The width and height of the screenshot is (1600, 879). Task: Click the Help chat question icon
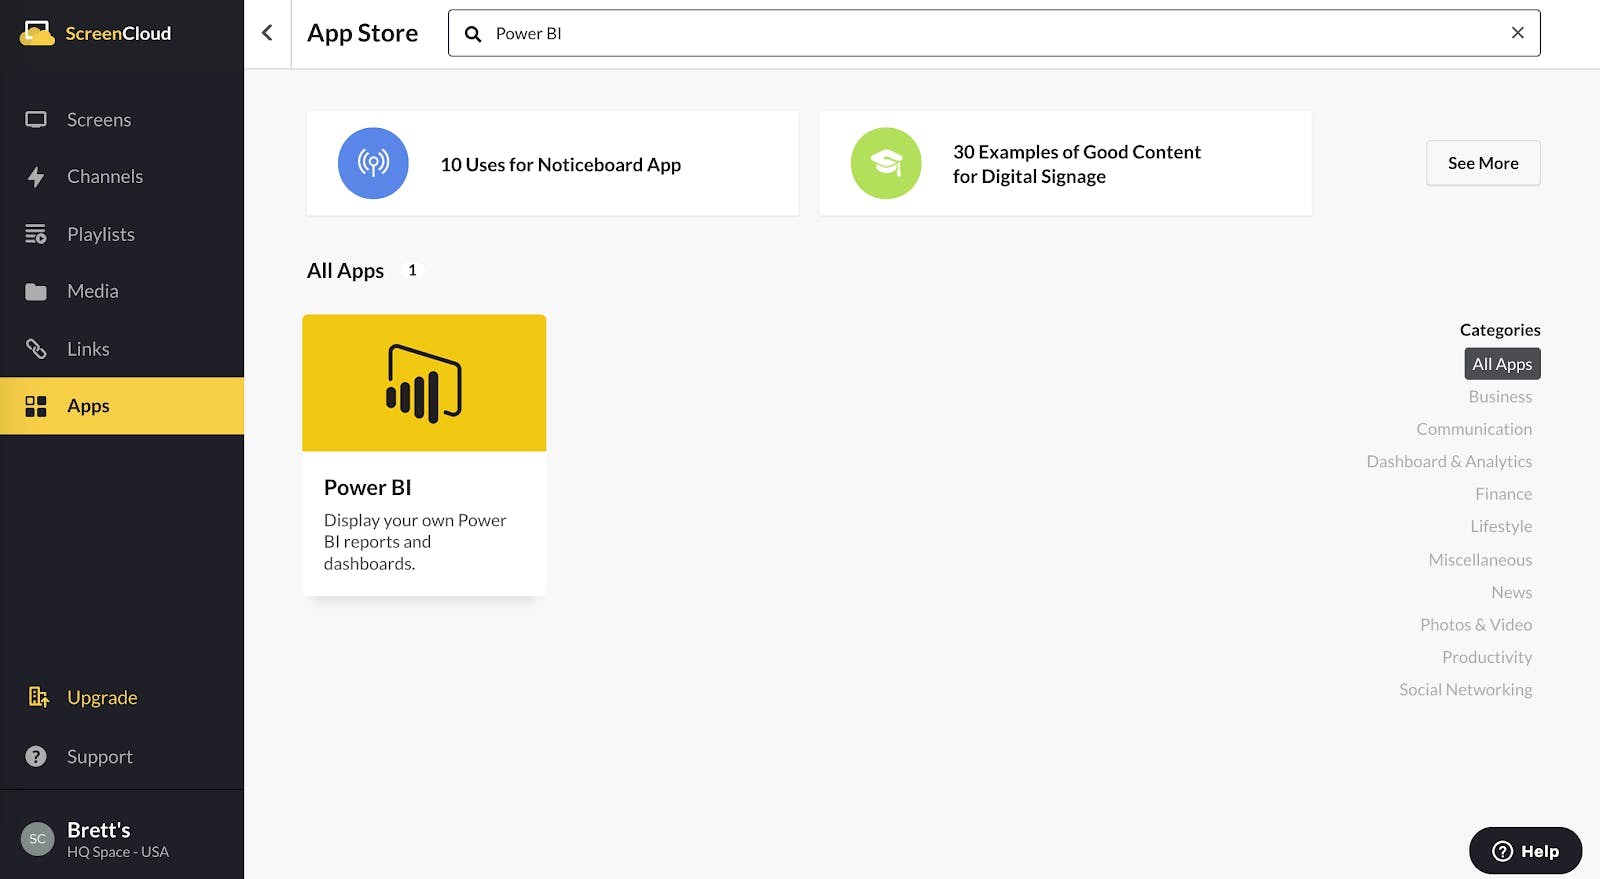1502,851
